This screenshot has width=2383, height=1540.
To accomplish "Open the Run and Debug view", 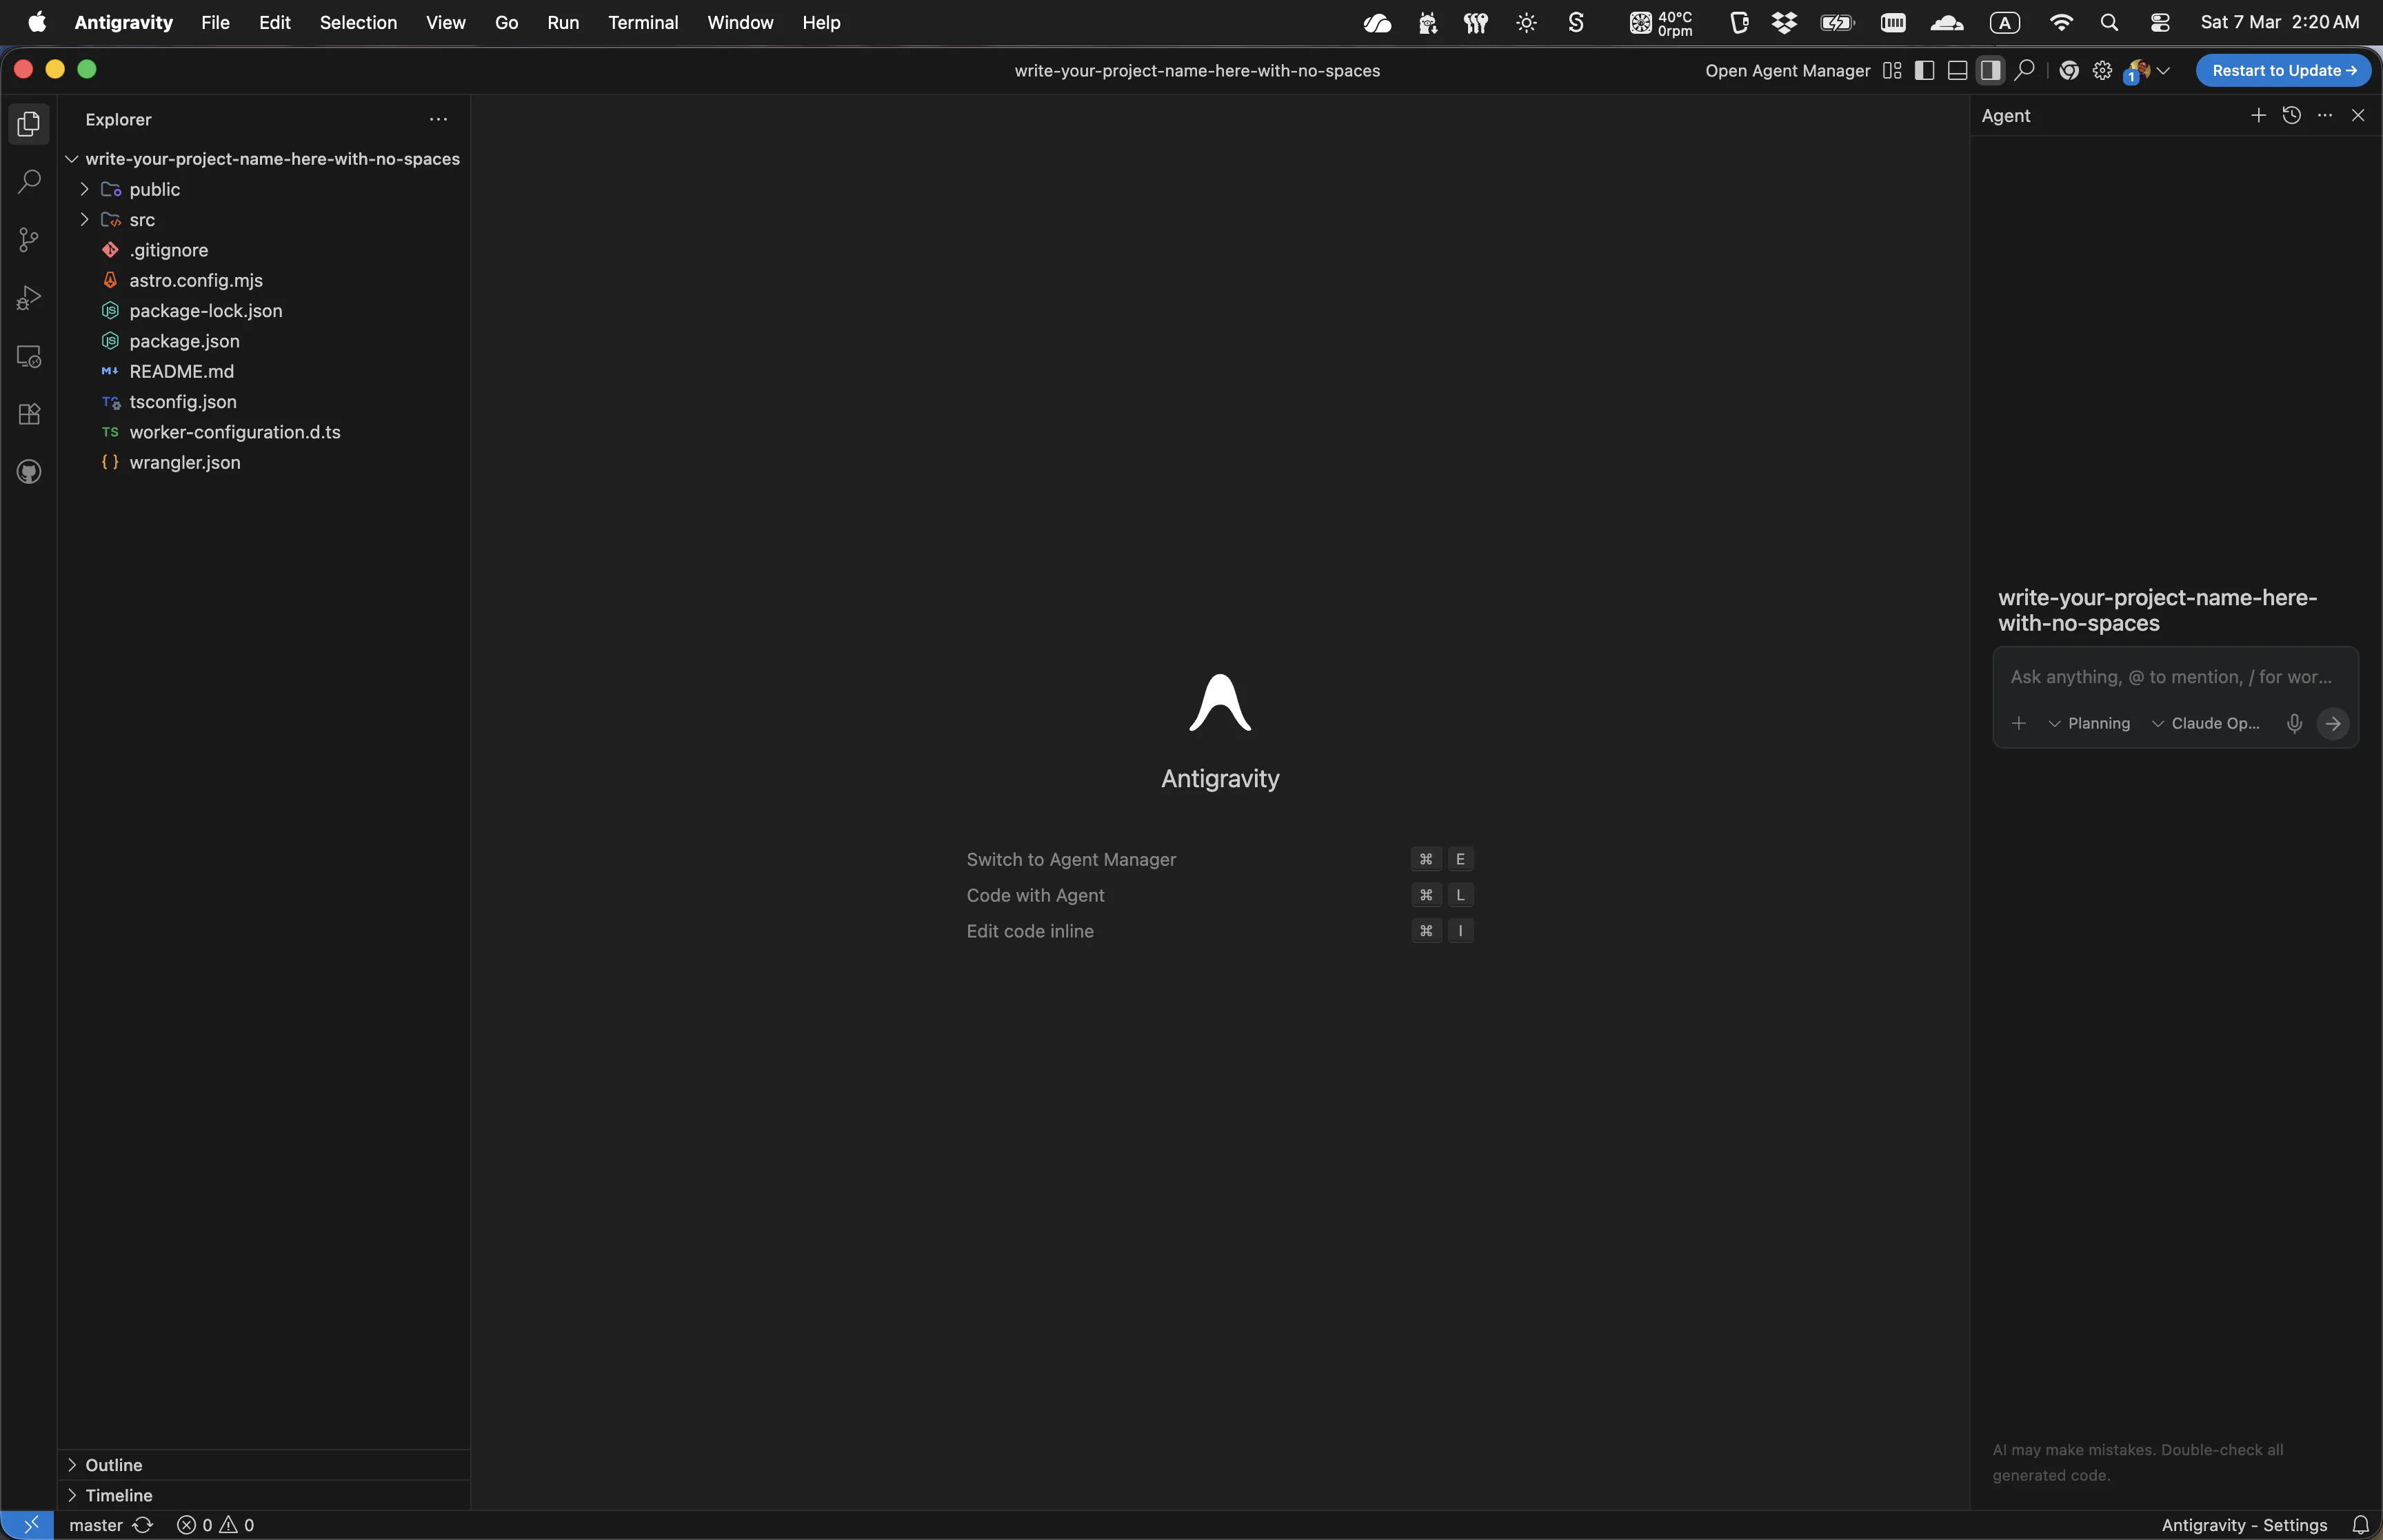I will point(29,298).
